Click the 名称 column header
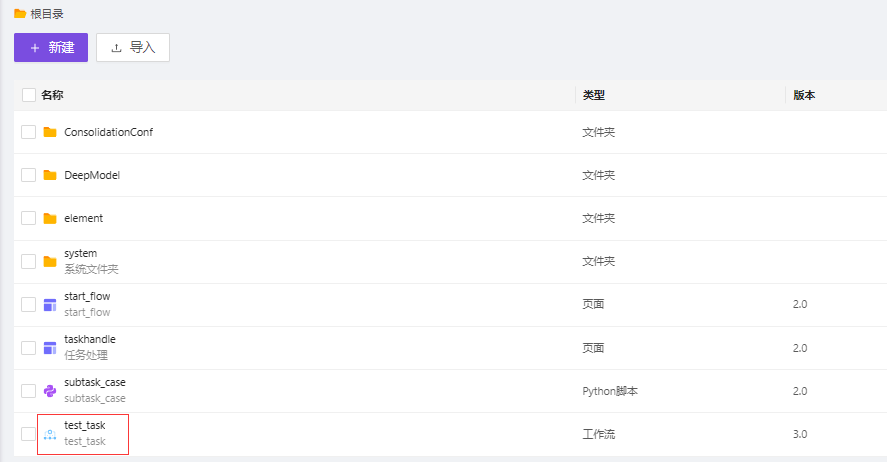The image size is (887, 462). click(52, 95)
